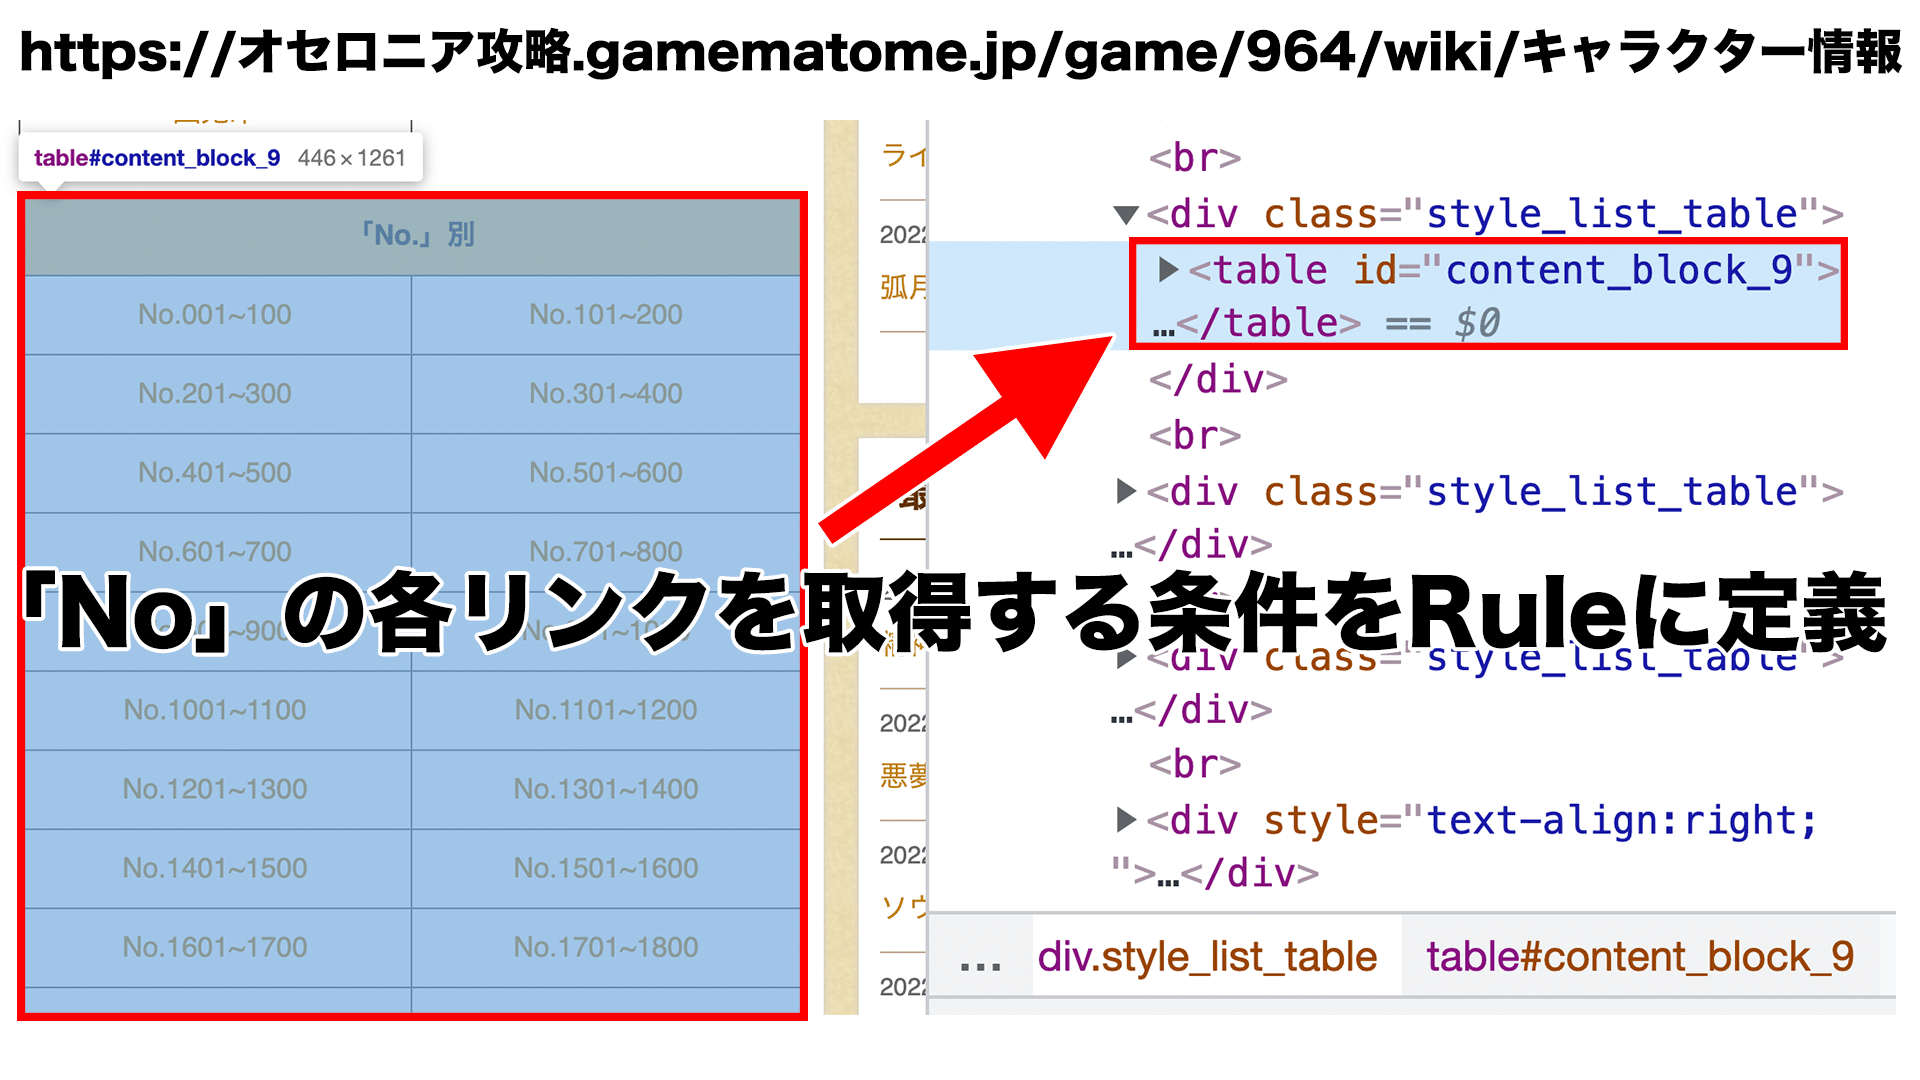1920x1080 pixels.
Task: Select div.style_list_table breadcrumb
Action: pos(1207,957)
